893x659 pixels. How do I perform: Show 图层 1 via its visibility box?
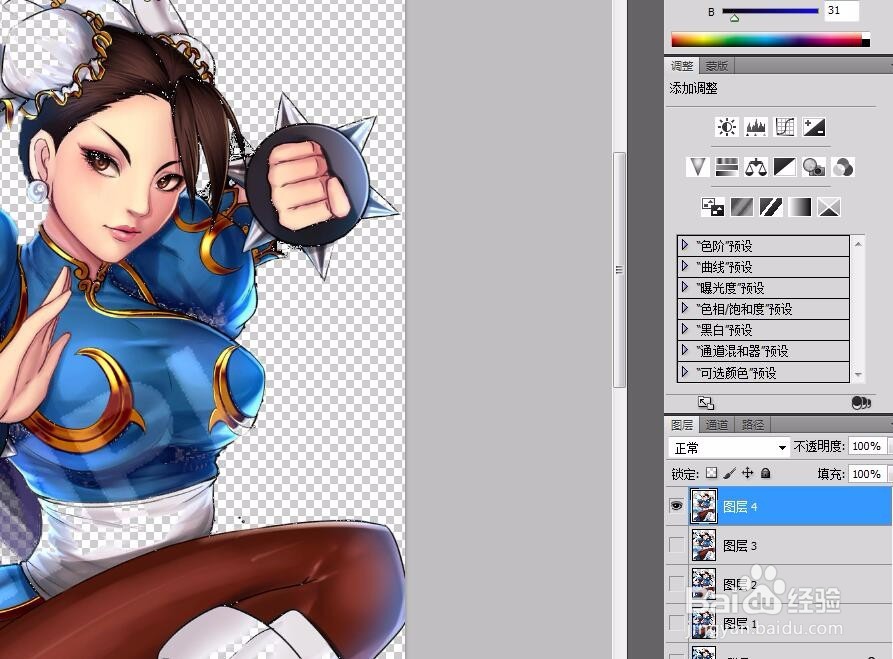click(677, 623)
